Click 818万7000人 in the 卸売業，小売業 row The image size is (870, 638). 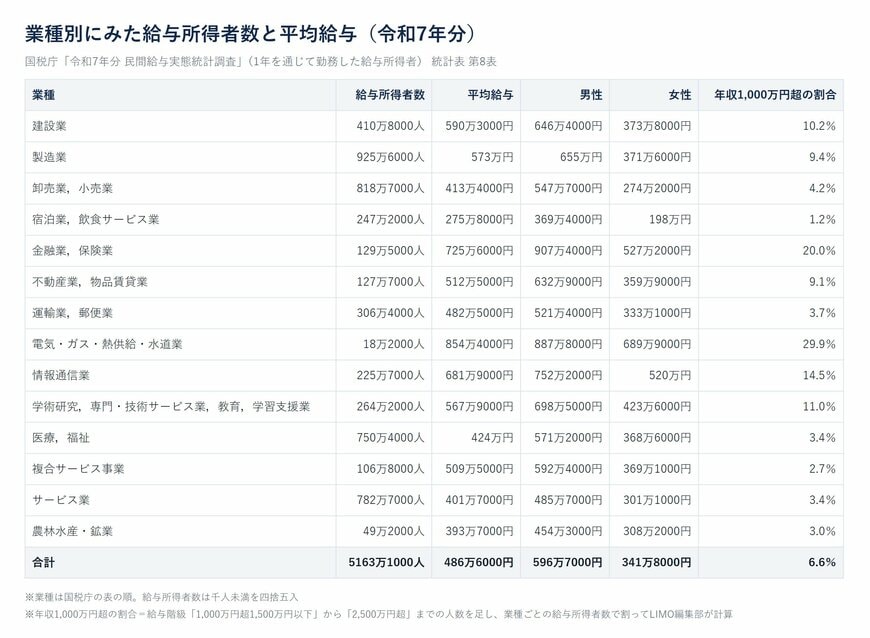(391, 188)
